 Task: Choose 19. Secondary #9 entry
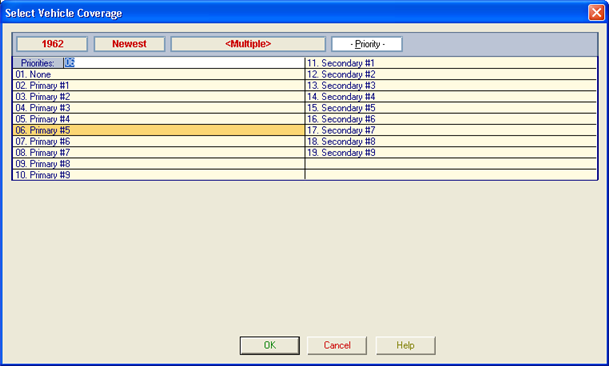(x=451, y=153)
